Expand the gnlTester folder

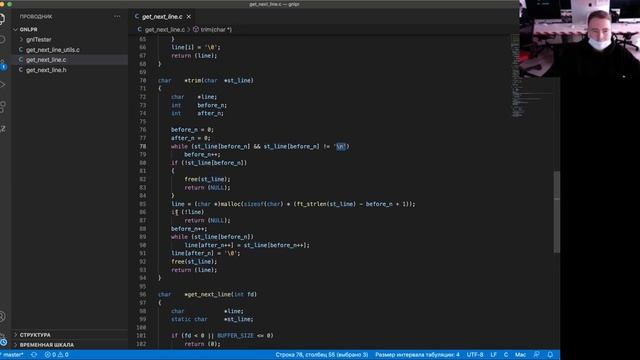pyautogui.click(x=38, y=40)
